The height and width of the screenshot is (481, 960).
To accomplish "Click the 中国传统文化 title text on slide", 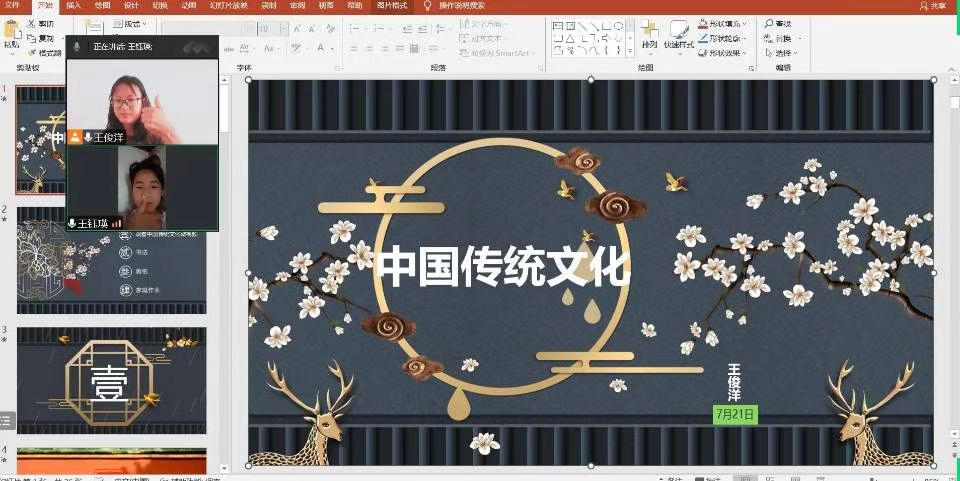I will [503, 266].
